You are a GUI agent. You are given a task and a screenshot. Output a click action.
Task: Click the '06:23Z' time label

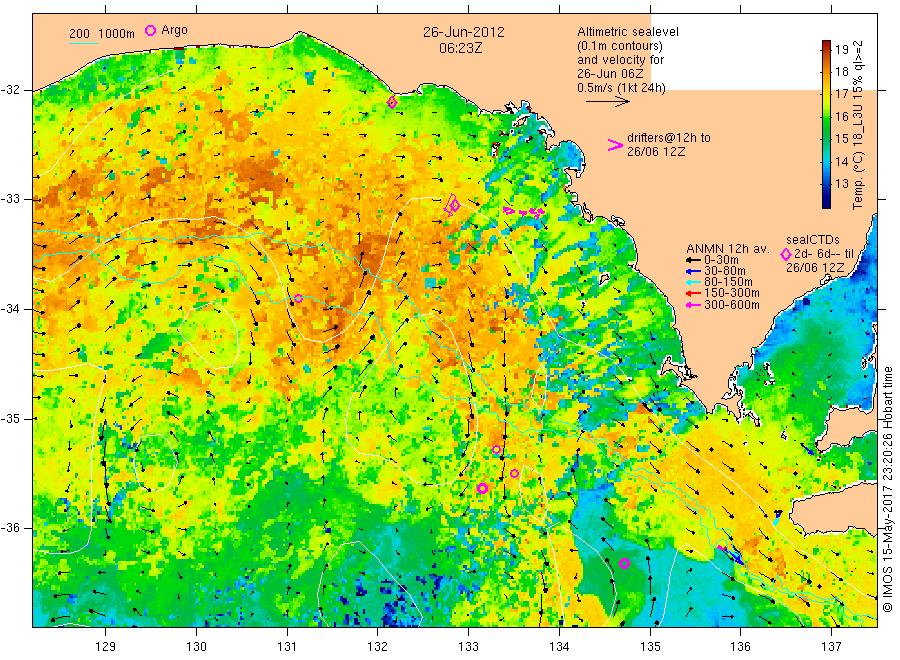461,49
